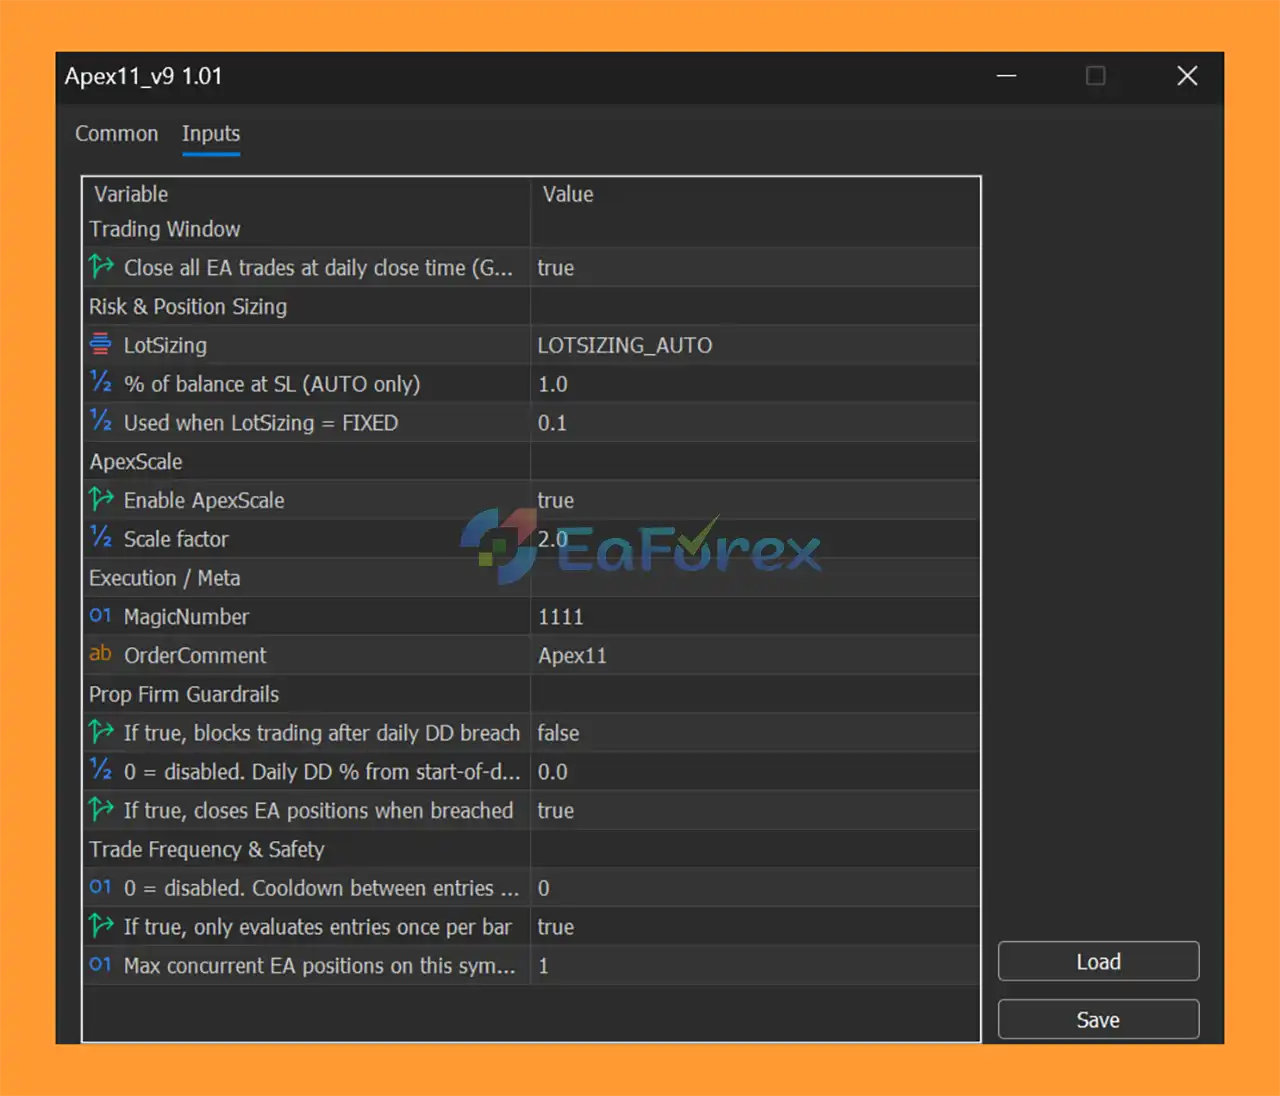Open the LOTSIZING_AUTO dropdown value
Screen dimensions: 1280x1096
click(624, 345)
